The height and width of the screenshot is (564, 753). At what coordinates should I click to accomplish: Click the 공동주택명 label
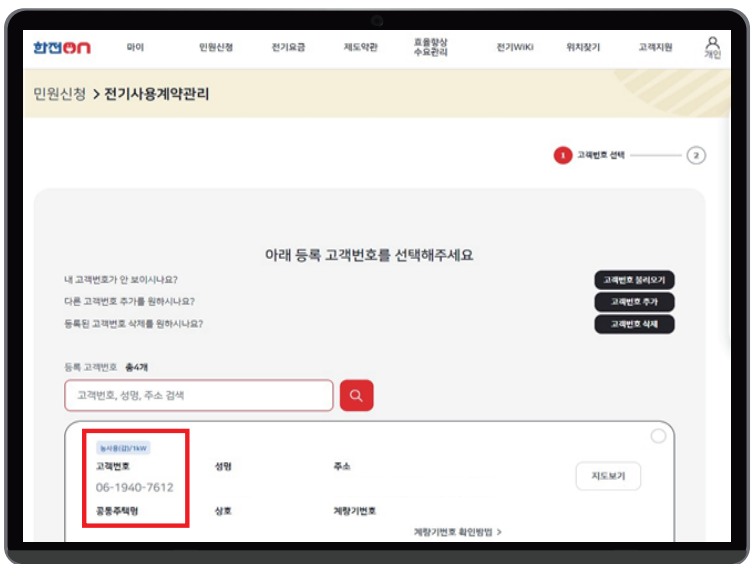[x=117, y=511]
